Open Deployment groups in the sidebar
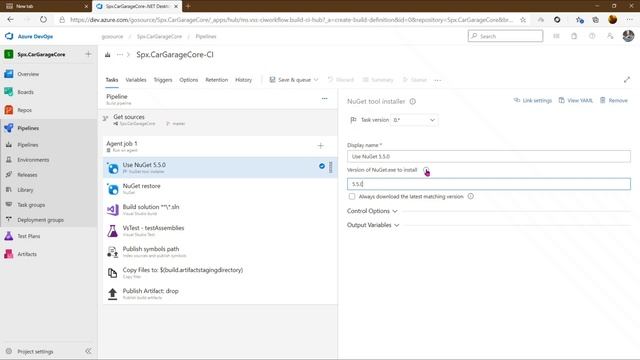 click(x=40, y=220)
